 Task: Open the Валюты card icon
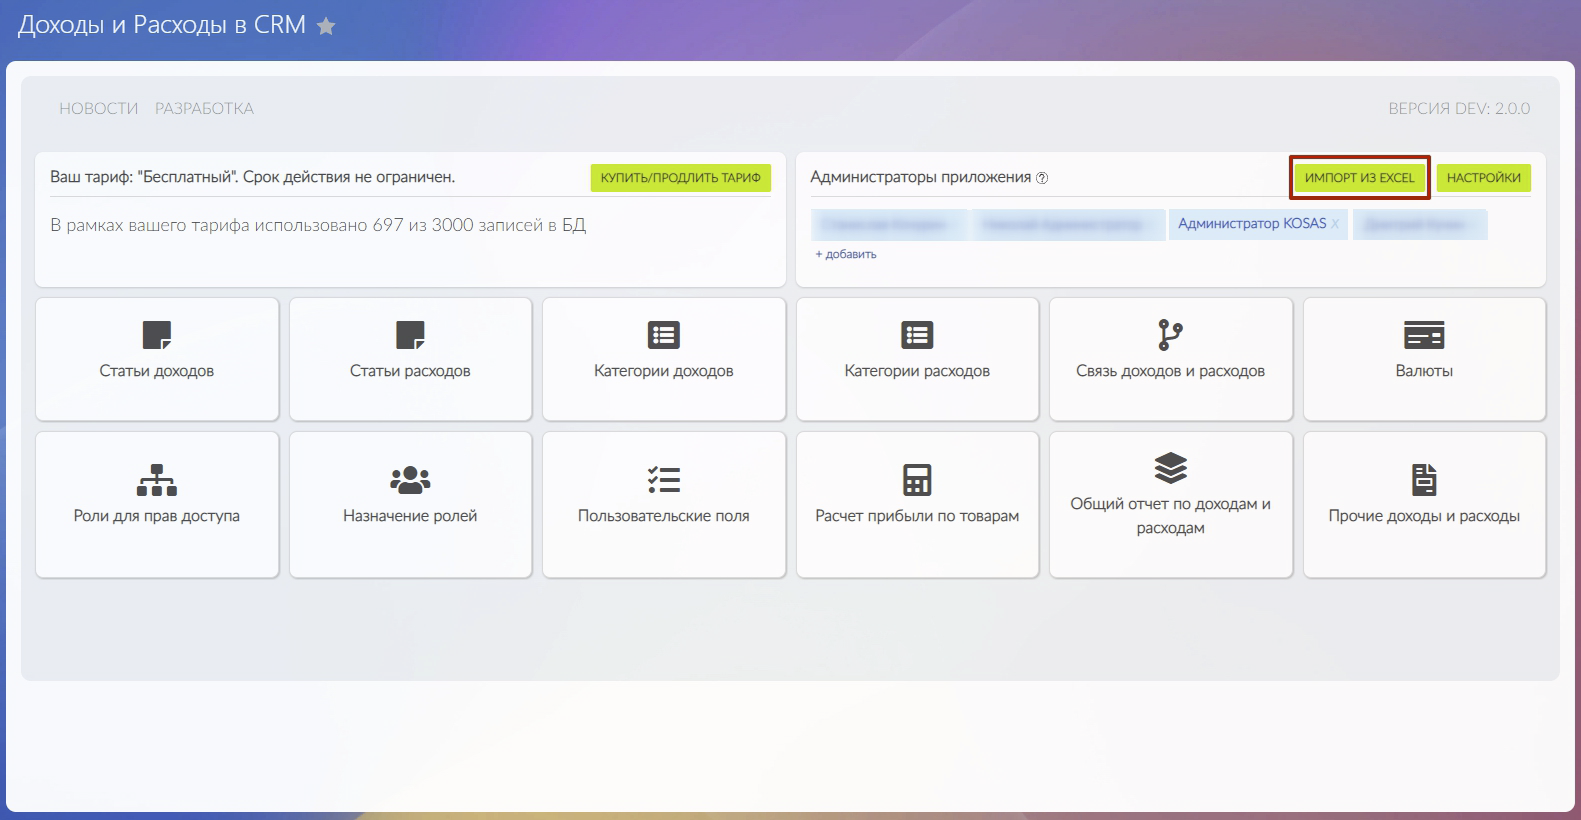pos(1424,335)
